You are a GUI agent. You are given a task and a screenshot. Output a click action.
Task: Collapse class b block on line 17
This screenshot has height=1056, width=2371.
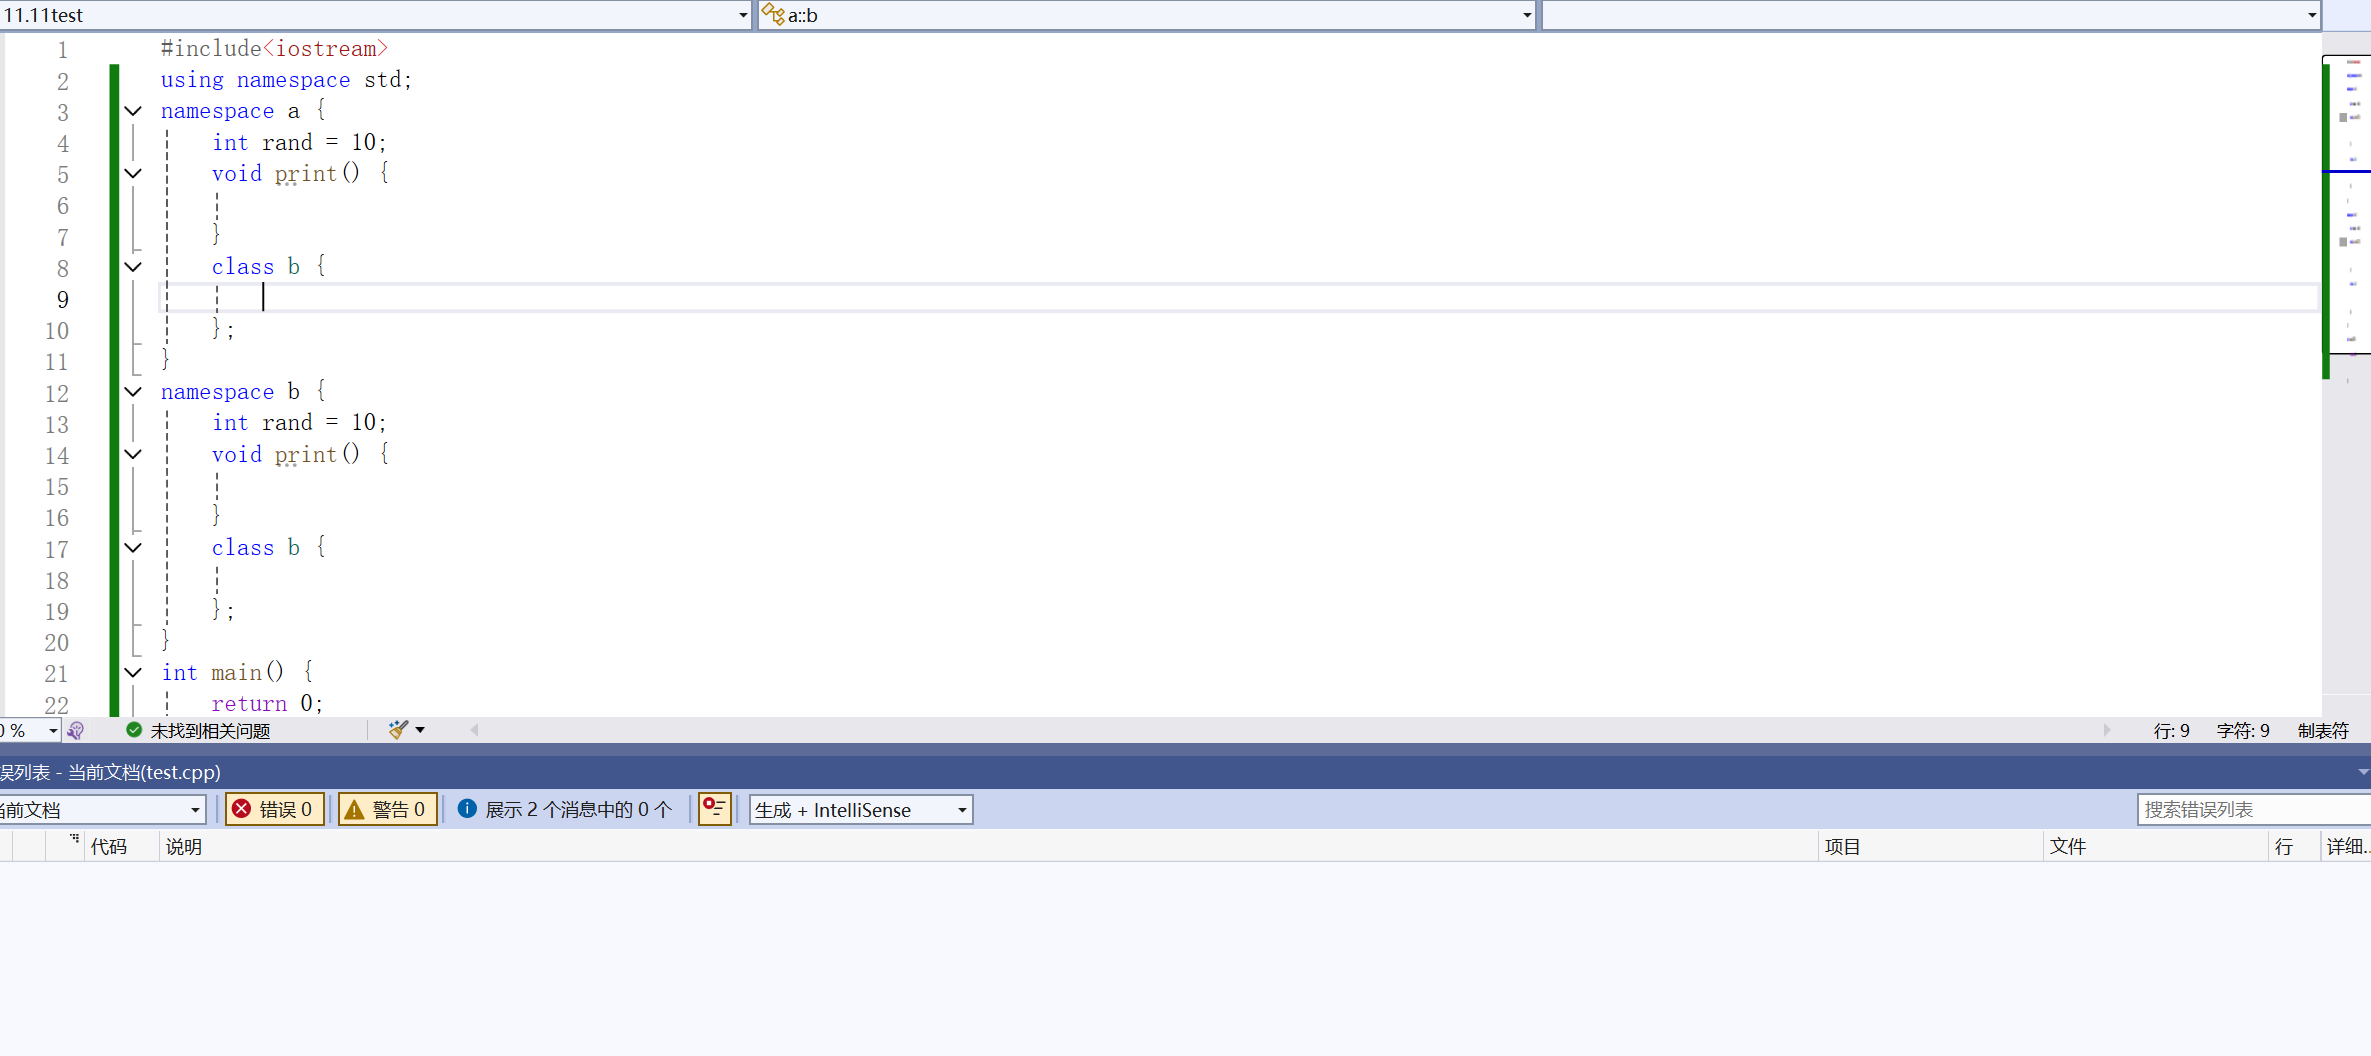pos(133,548)
